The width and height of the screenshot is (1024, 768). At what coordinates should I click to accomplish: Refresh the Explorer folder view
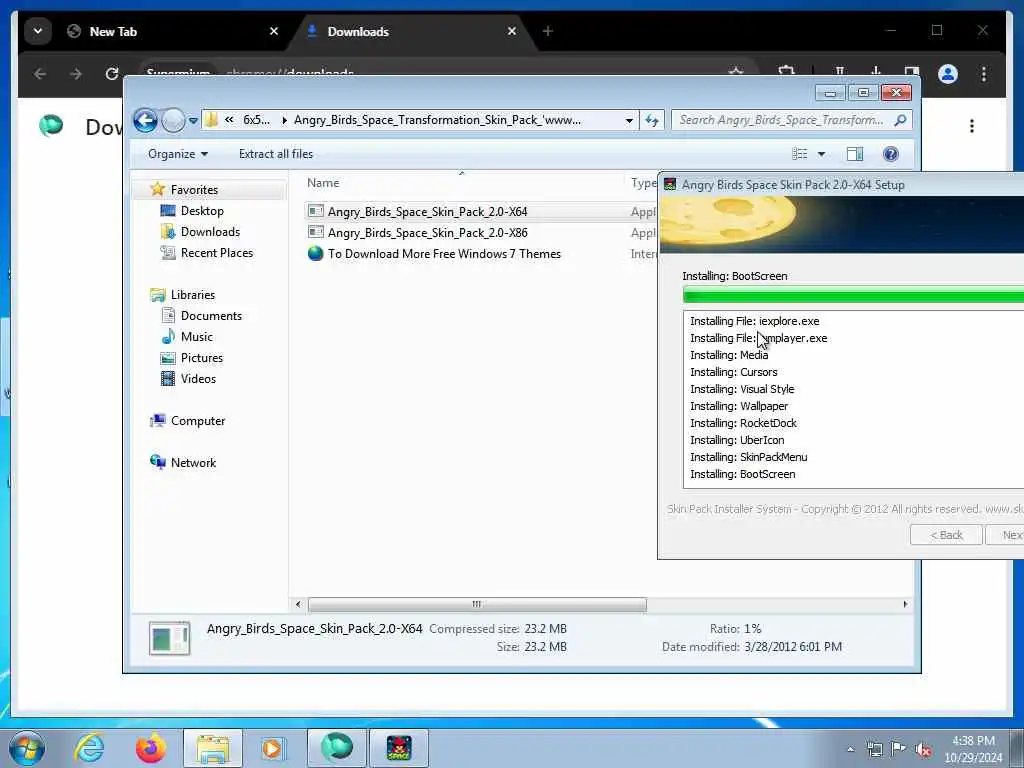(652, 120)
